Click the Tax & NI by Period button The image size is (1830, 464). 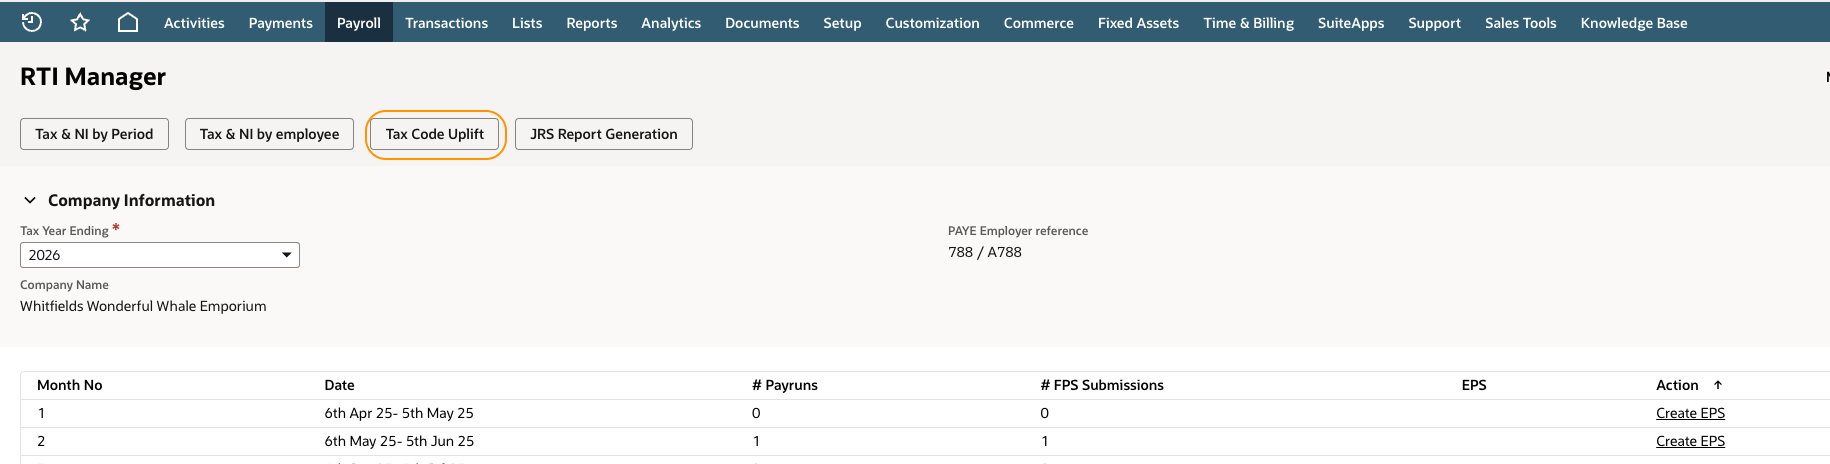click(94, 134)
